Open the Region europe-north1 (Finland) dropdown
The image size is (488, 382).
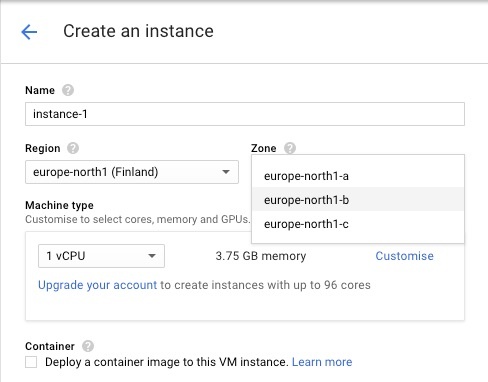132,172
